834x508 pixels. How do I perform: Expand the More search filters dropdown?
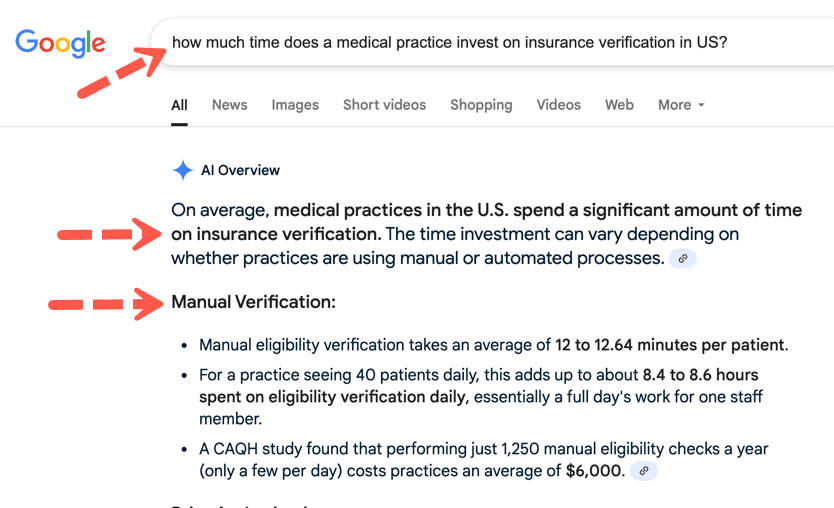681,105
